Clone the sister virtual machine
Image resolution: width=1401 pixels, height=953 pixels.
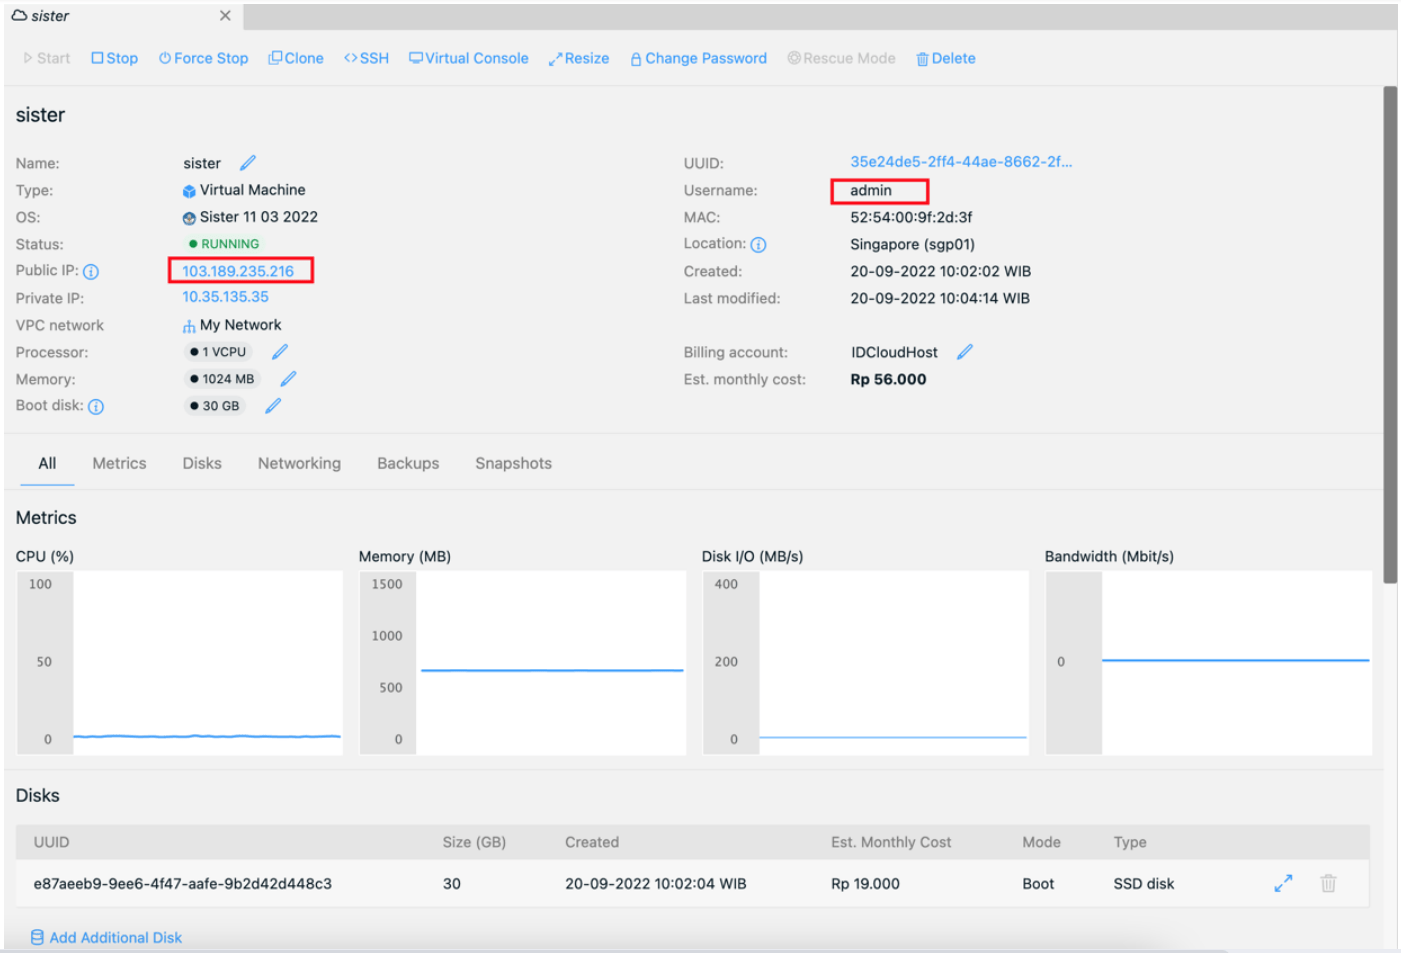296,59
